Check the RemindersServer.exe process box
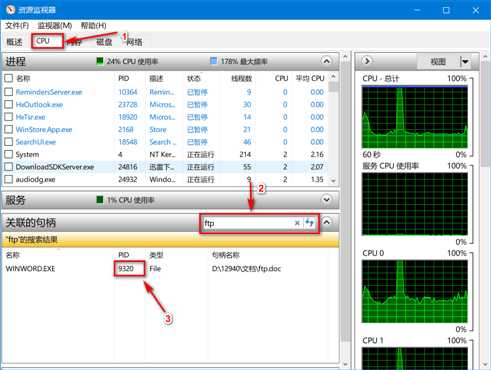 click(9, 92)
